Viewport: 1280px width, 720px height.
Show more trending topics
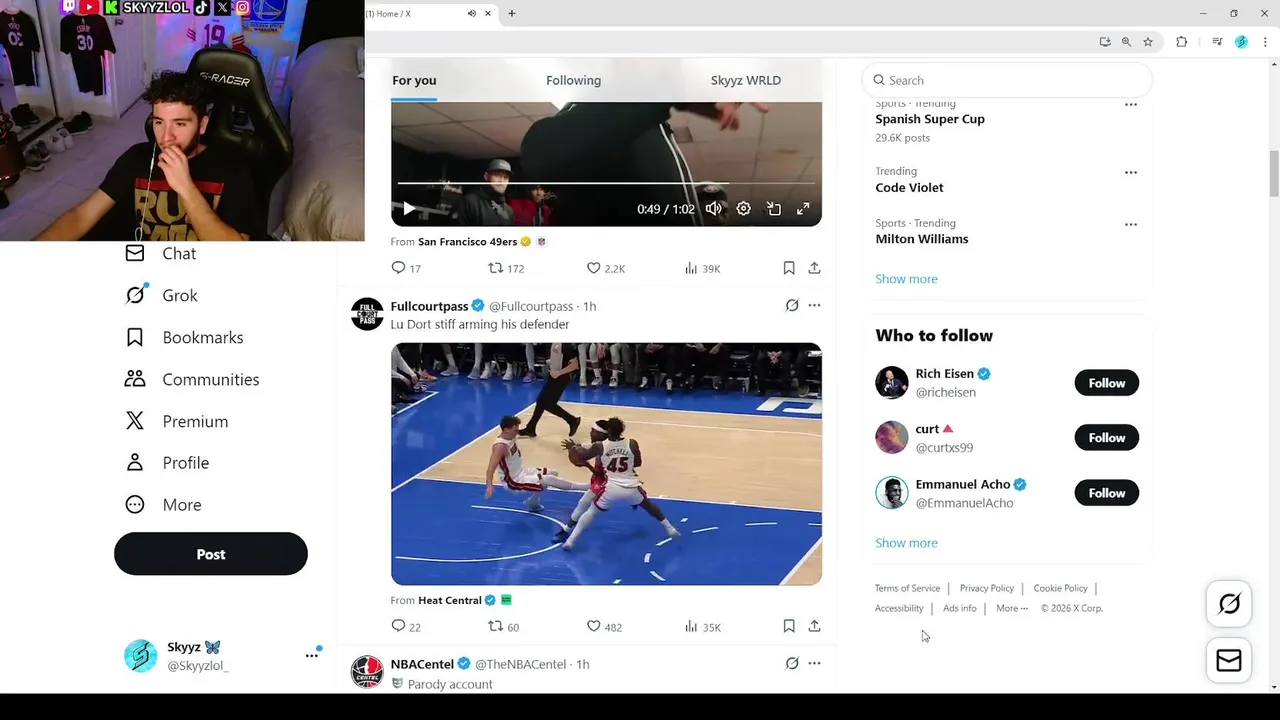coord(906,279)
